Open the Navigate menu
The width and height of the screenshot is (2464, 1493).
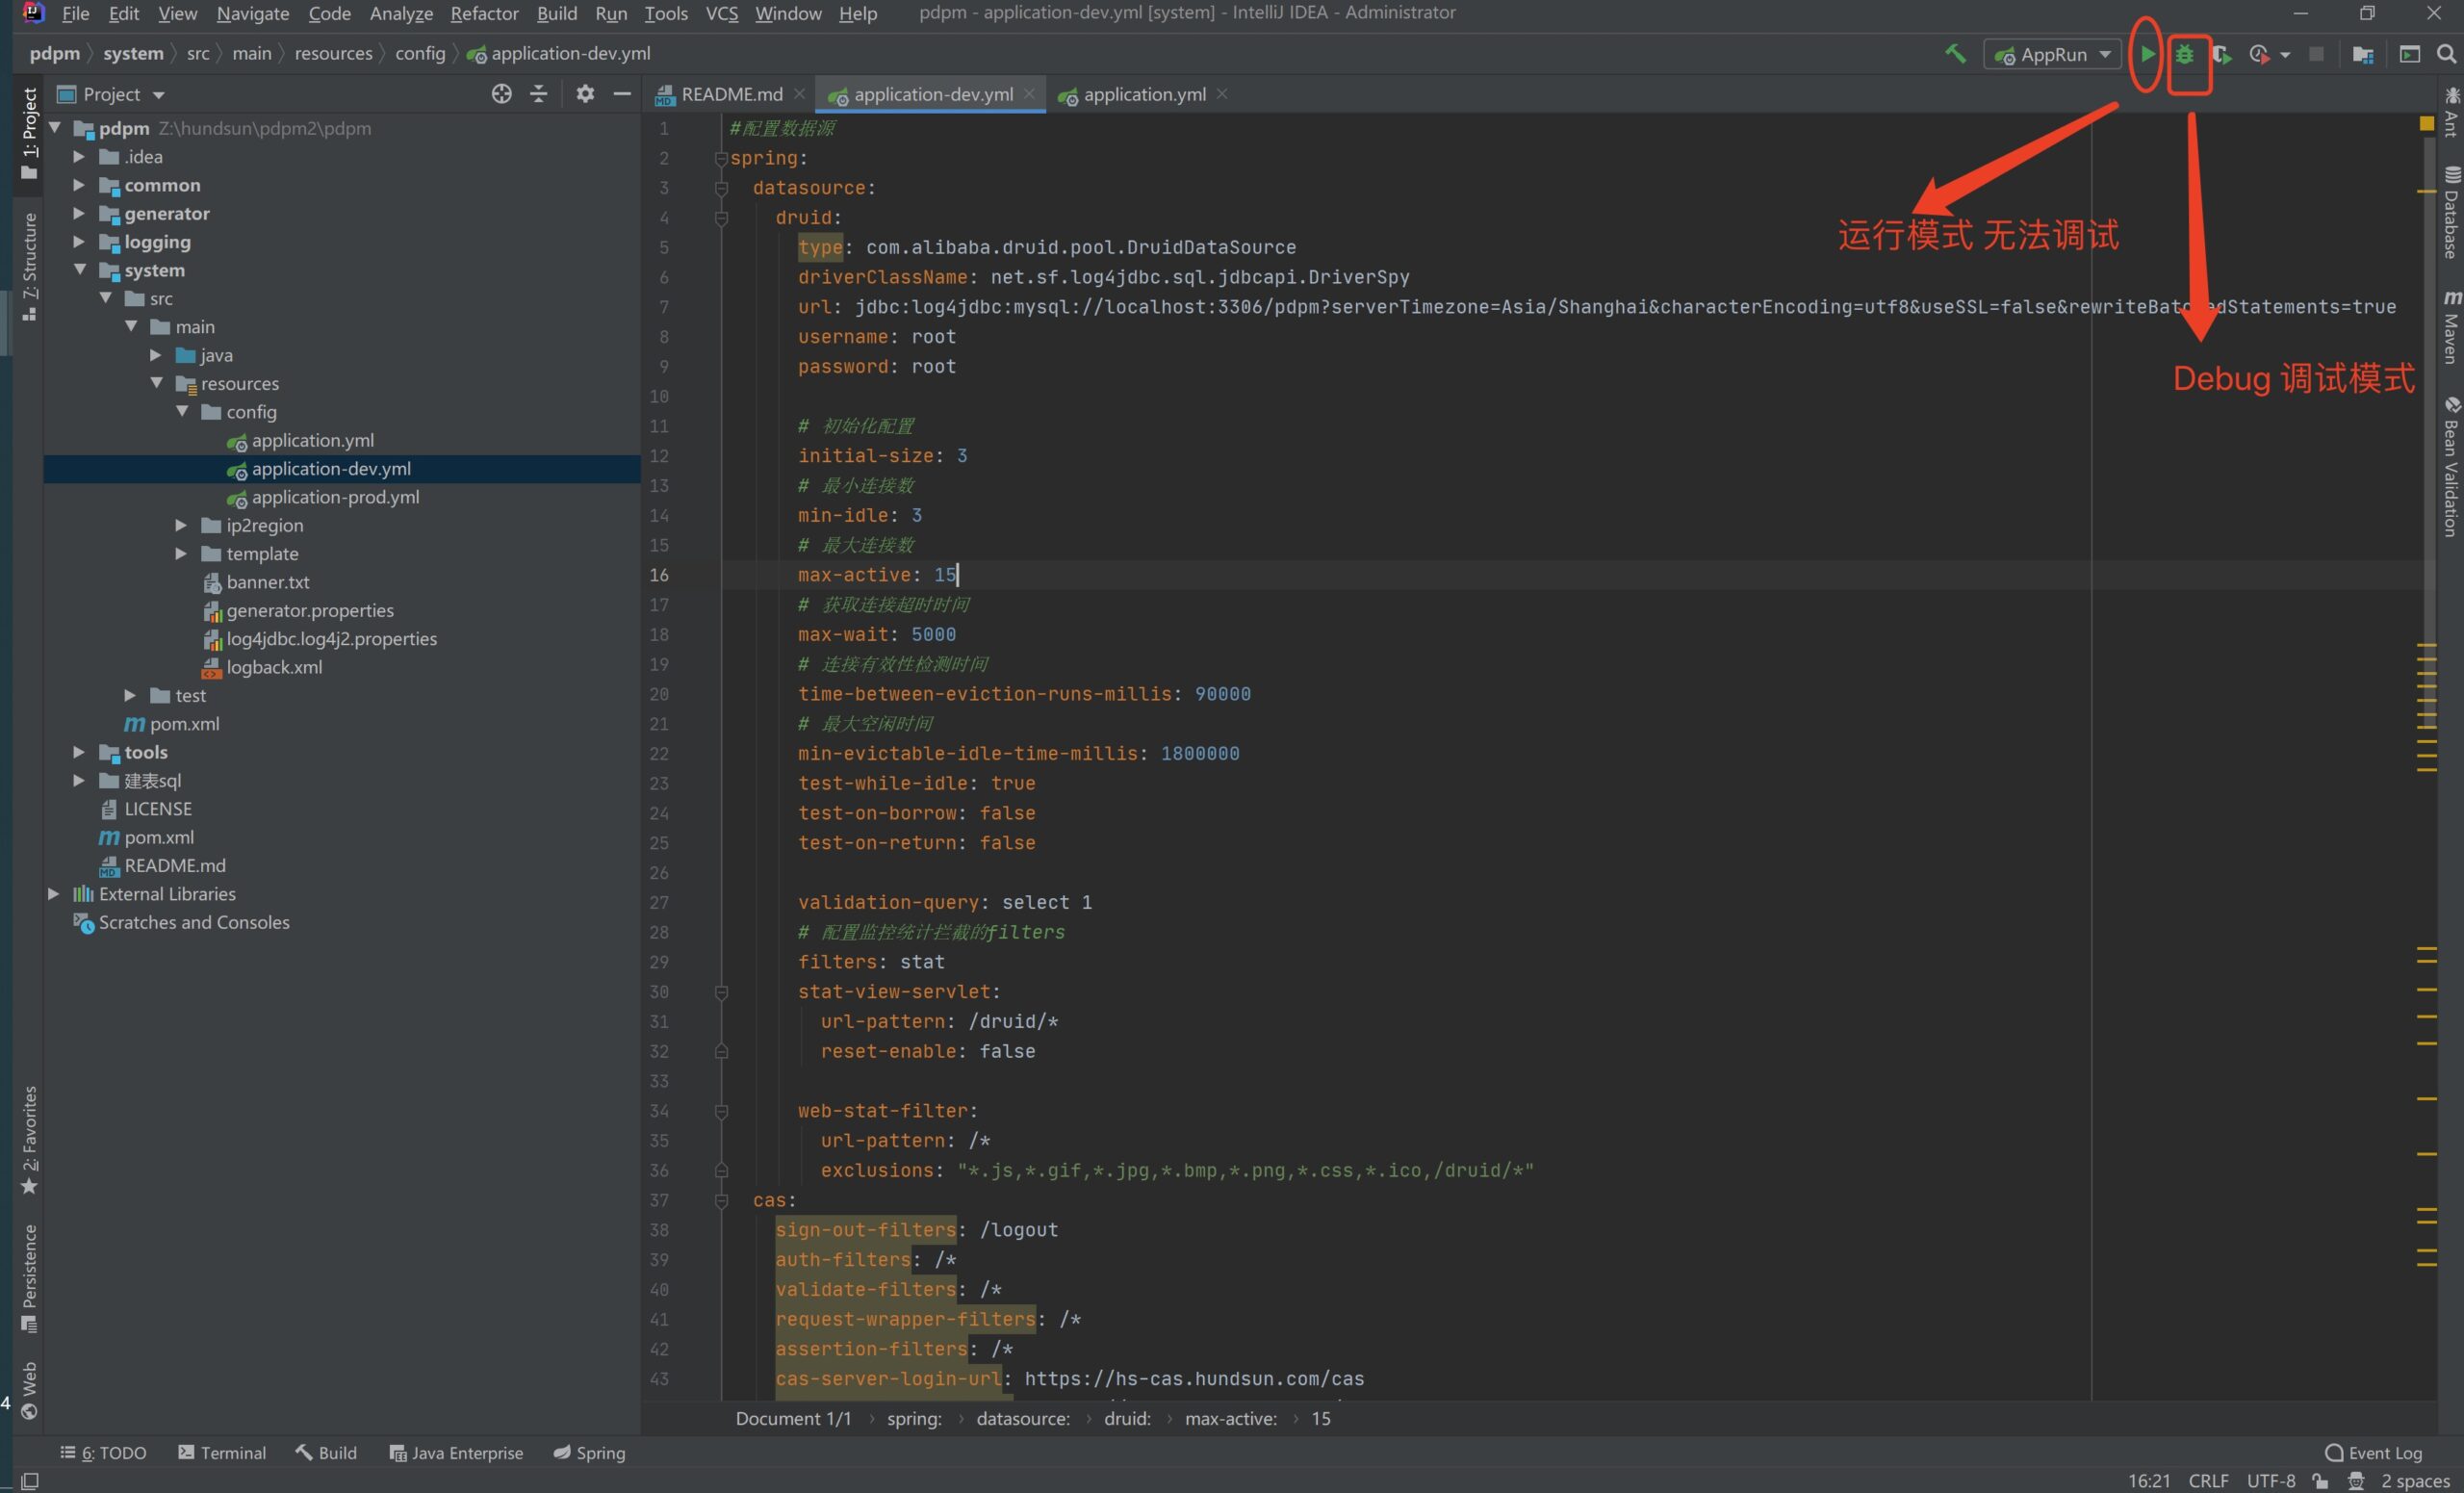[x=253, y=13]
